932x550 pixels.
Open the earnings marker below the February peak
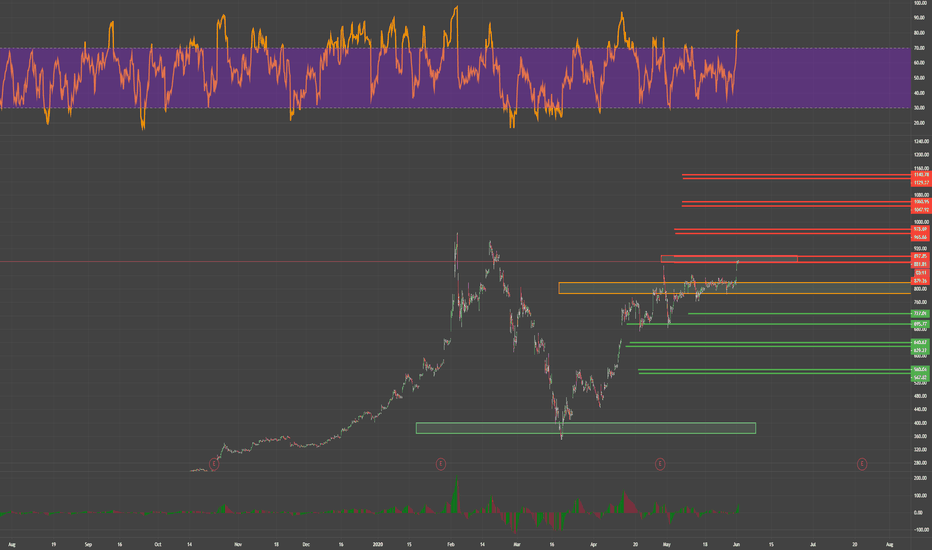(x=440, y=464)
